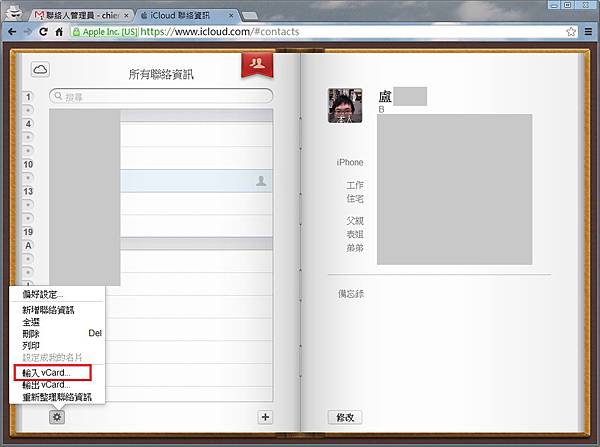Choose 重新整理聯絡資訊 from the menu
The width and height of the screenshot is (600, 447).
57,397
